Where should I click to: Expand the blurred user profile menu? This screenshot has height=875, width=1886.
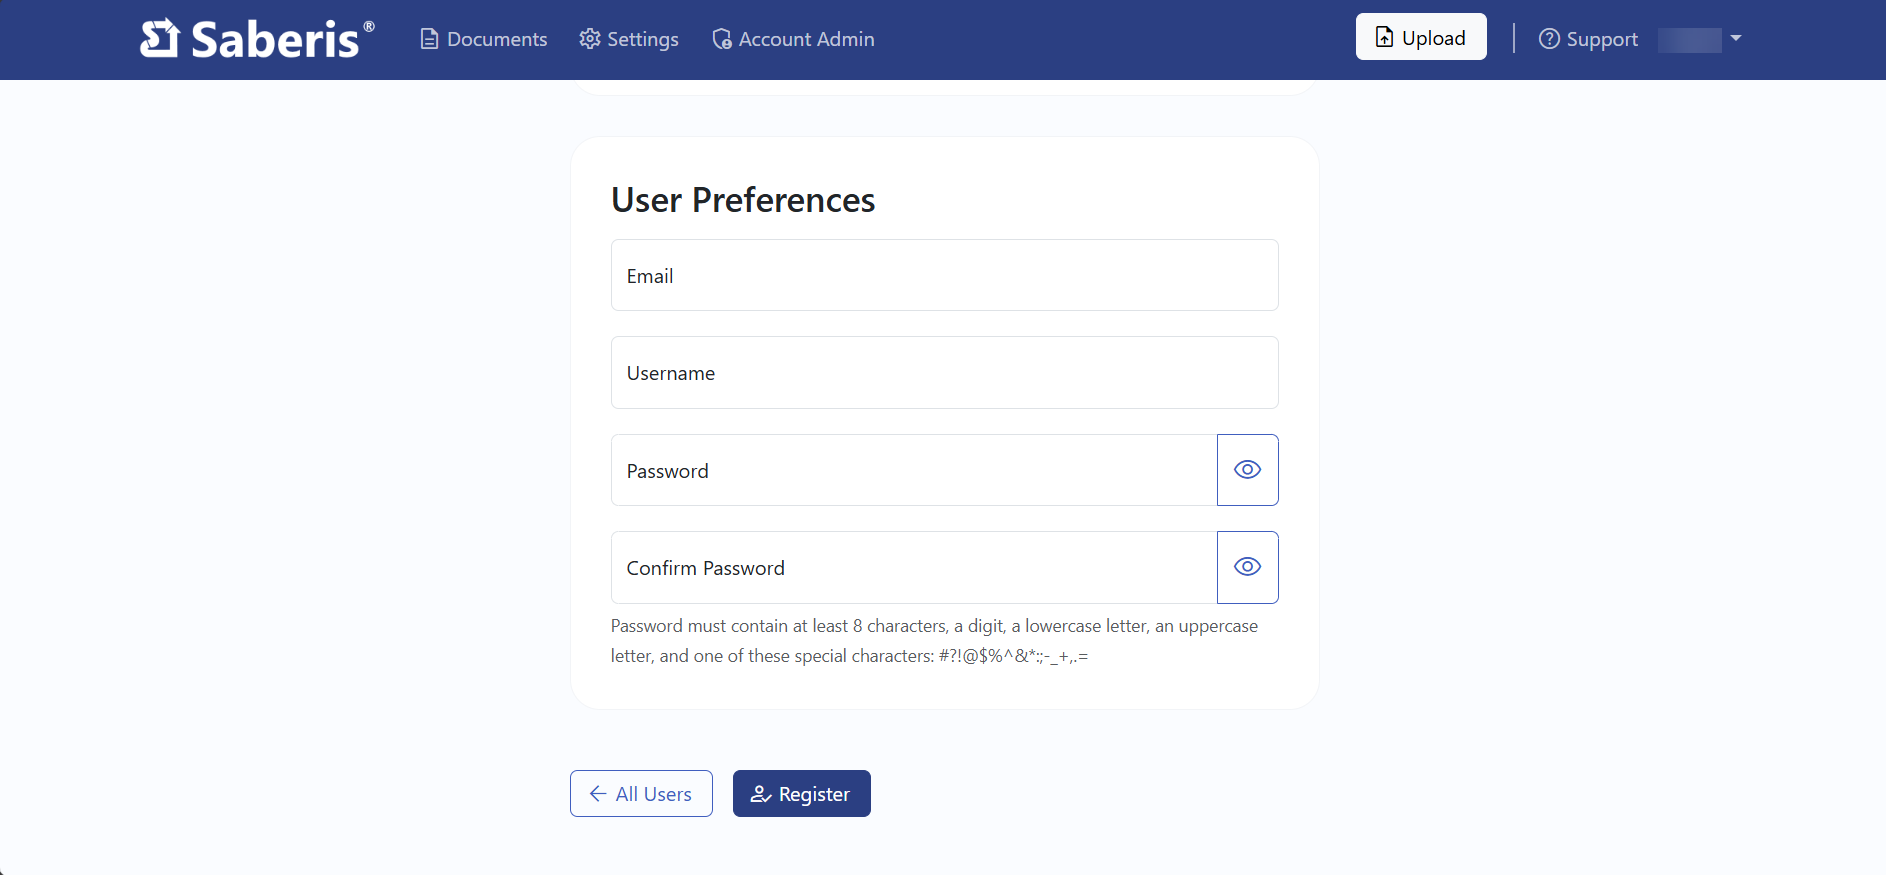click(1689, 40)
